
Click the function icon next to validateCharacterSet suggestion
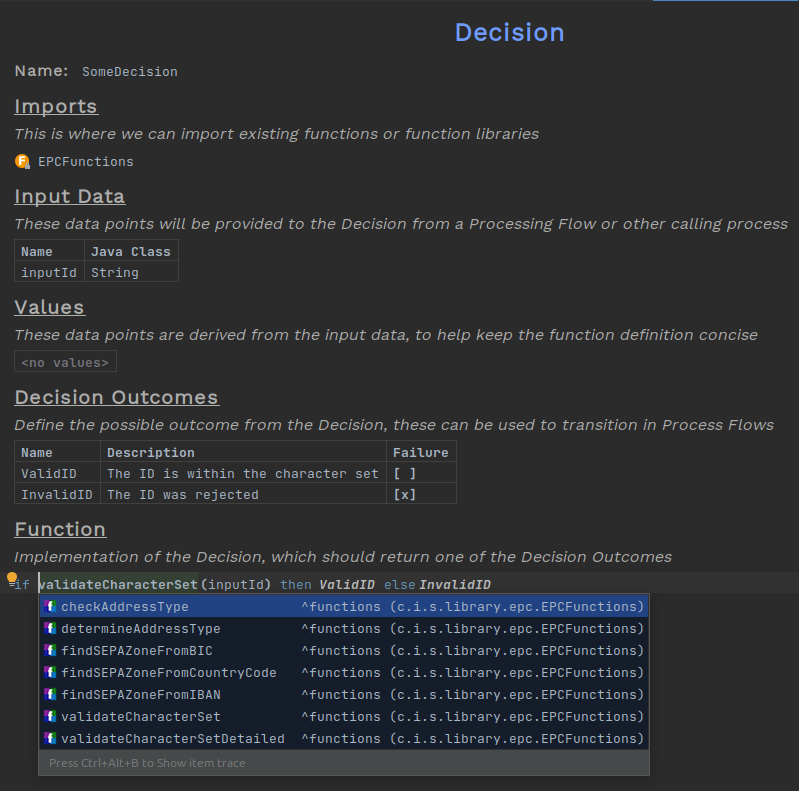(50, 716)
